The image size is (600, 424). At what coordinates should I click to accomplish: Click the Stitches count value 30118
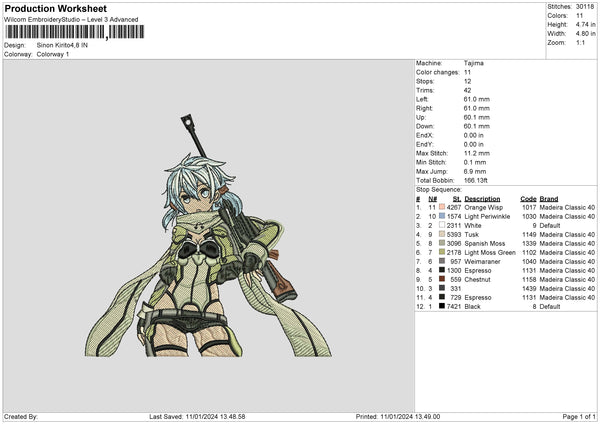583,6
